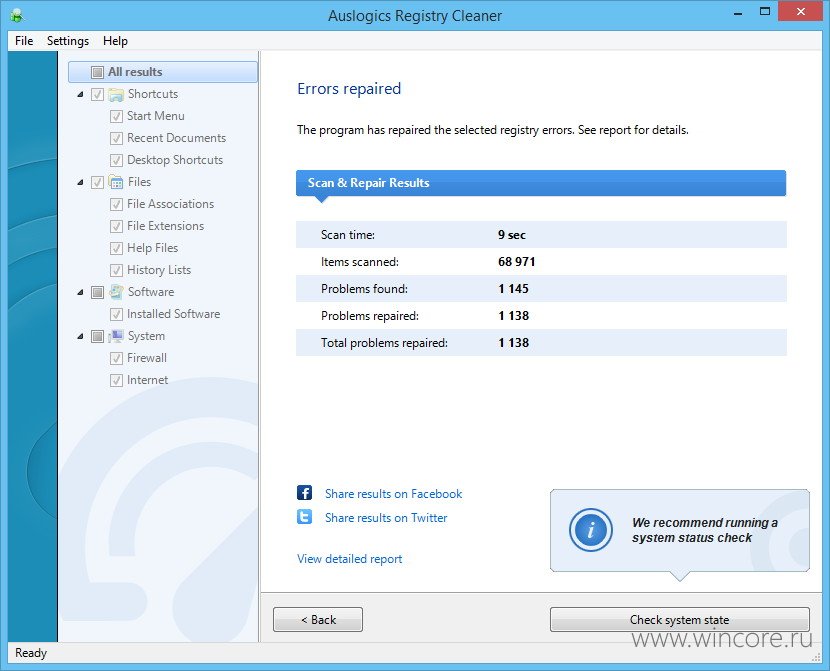Uncheck the History Lists checkbox
The height and width of the screenshot is (671, 830).
click(x=116, y=270)
